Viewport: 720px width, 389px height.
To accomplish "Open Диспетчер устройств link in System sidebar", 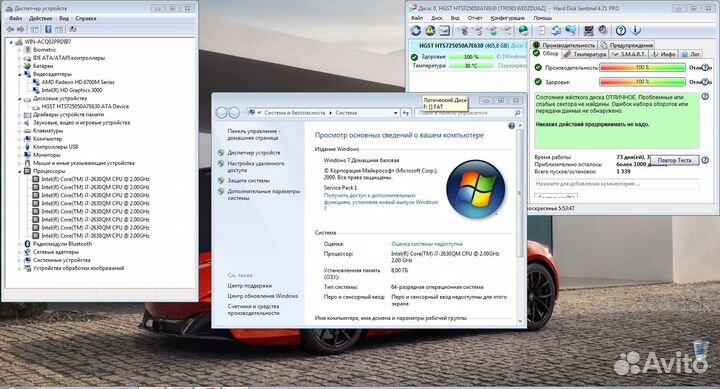I will point(253,152).
